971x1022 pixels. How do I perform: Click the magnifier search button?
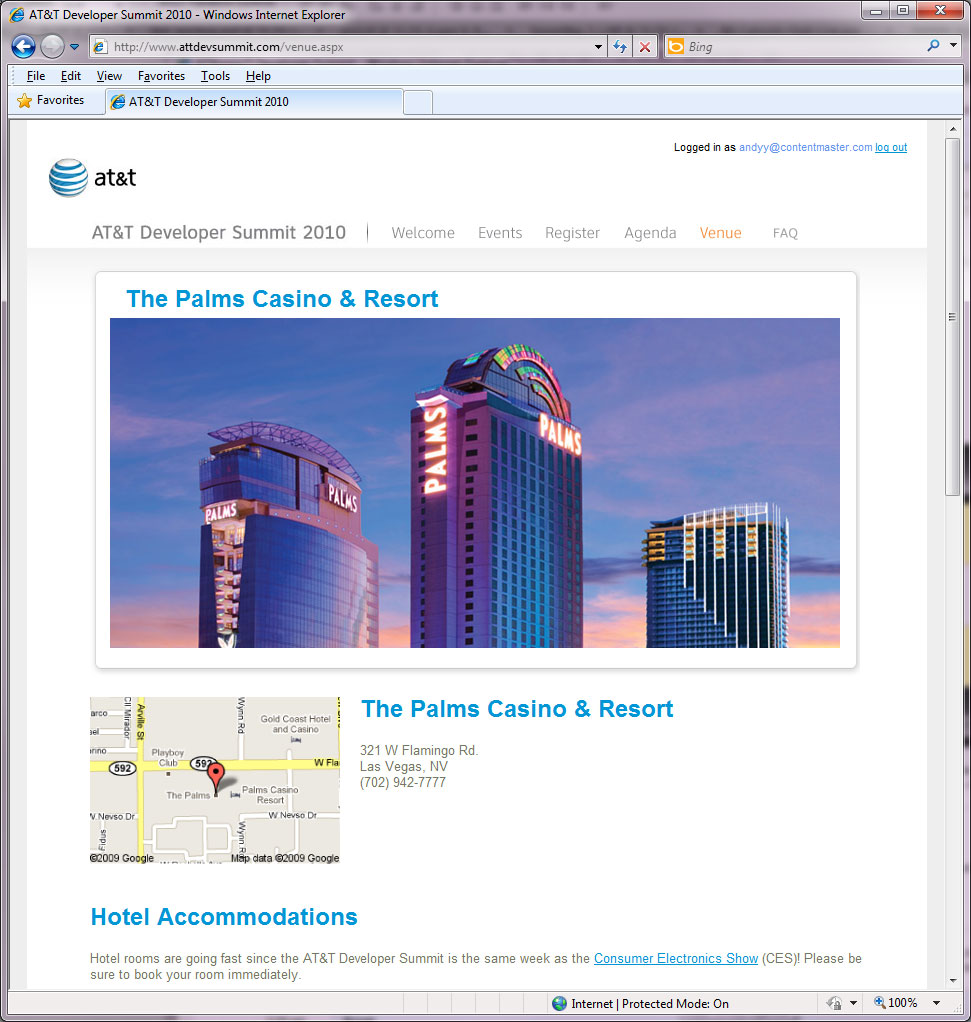933,46
